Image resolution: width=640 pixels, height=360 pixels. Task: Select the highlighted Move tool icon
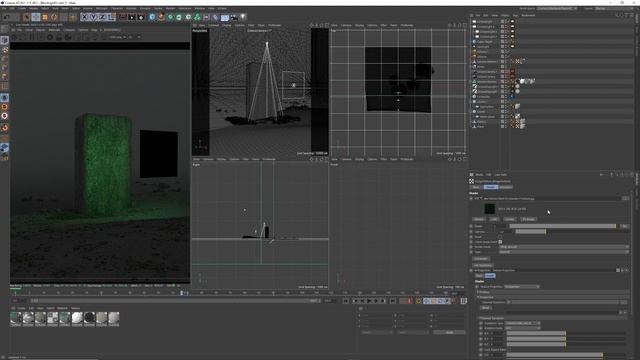click(36, 17)
